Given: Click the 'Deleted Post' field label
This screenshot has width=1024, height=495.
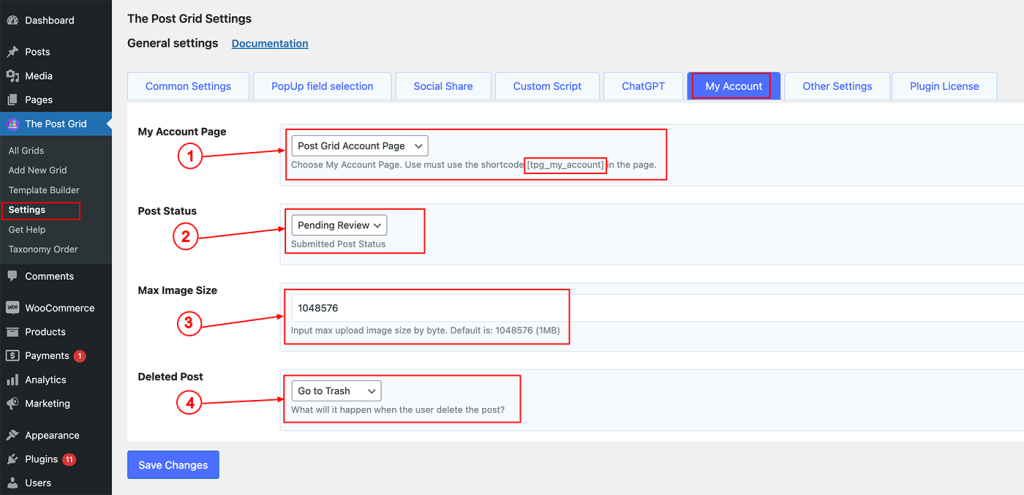Looking at the screenshot, I should [x=170, y=377].
